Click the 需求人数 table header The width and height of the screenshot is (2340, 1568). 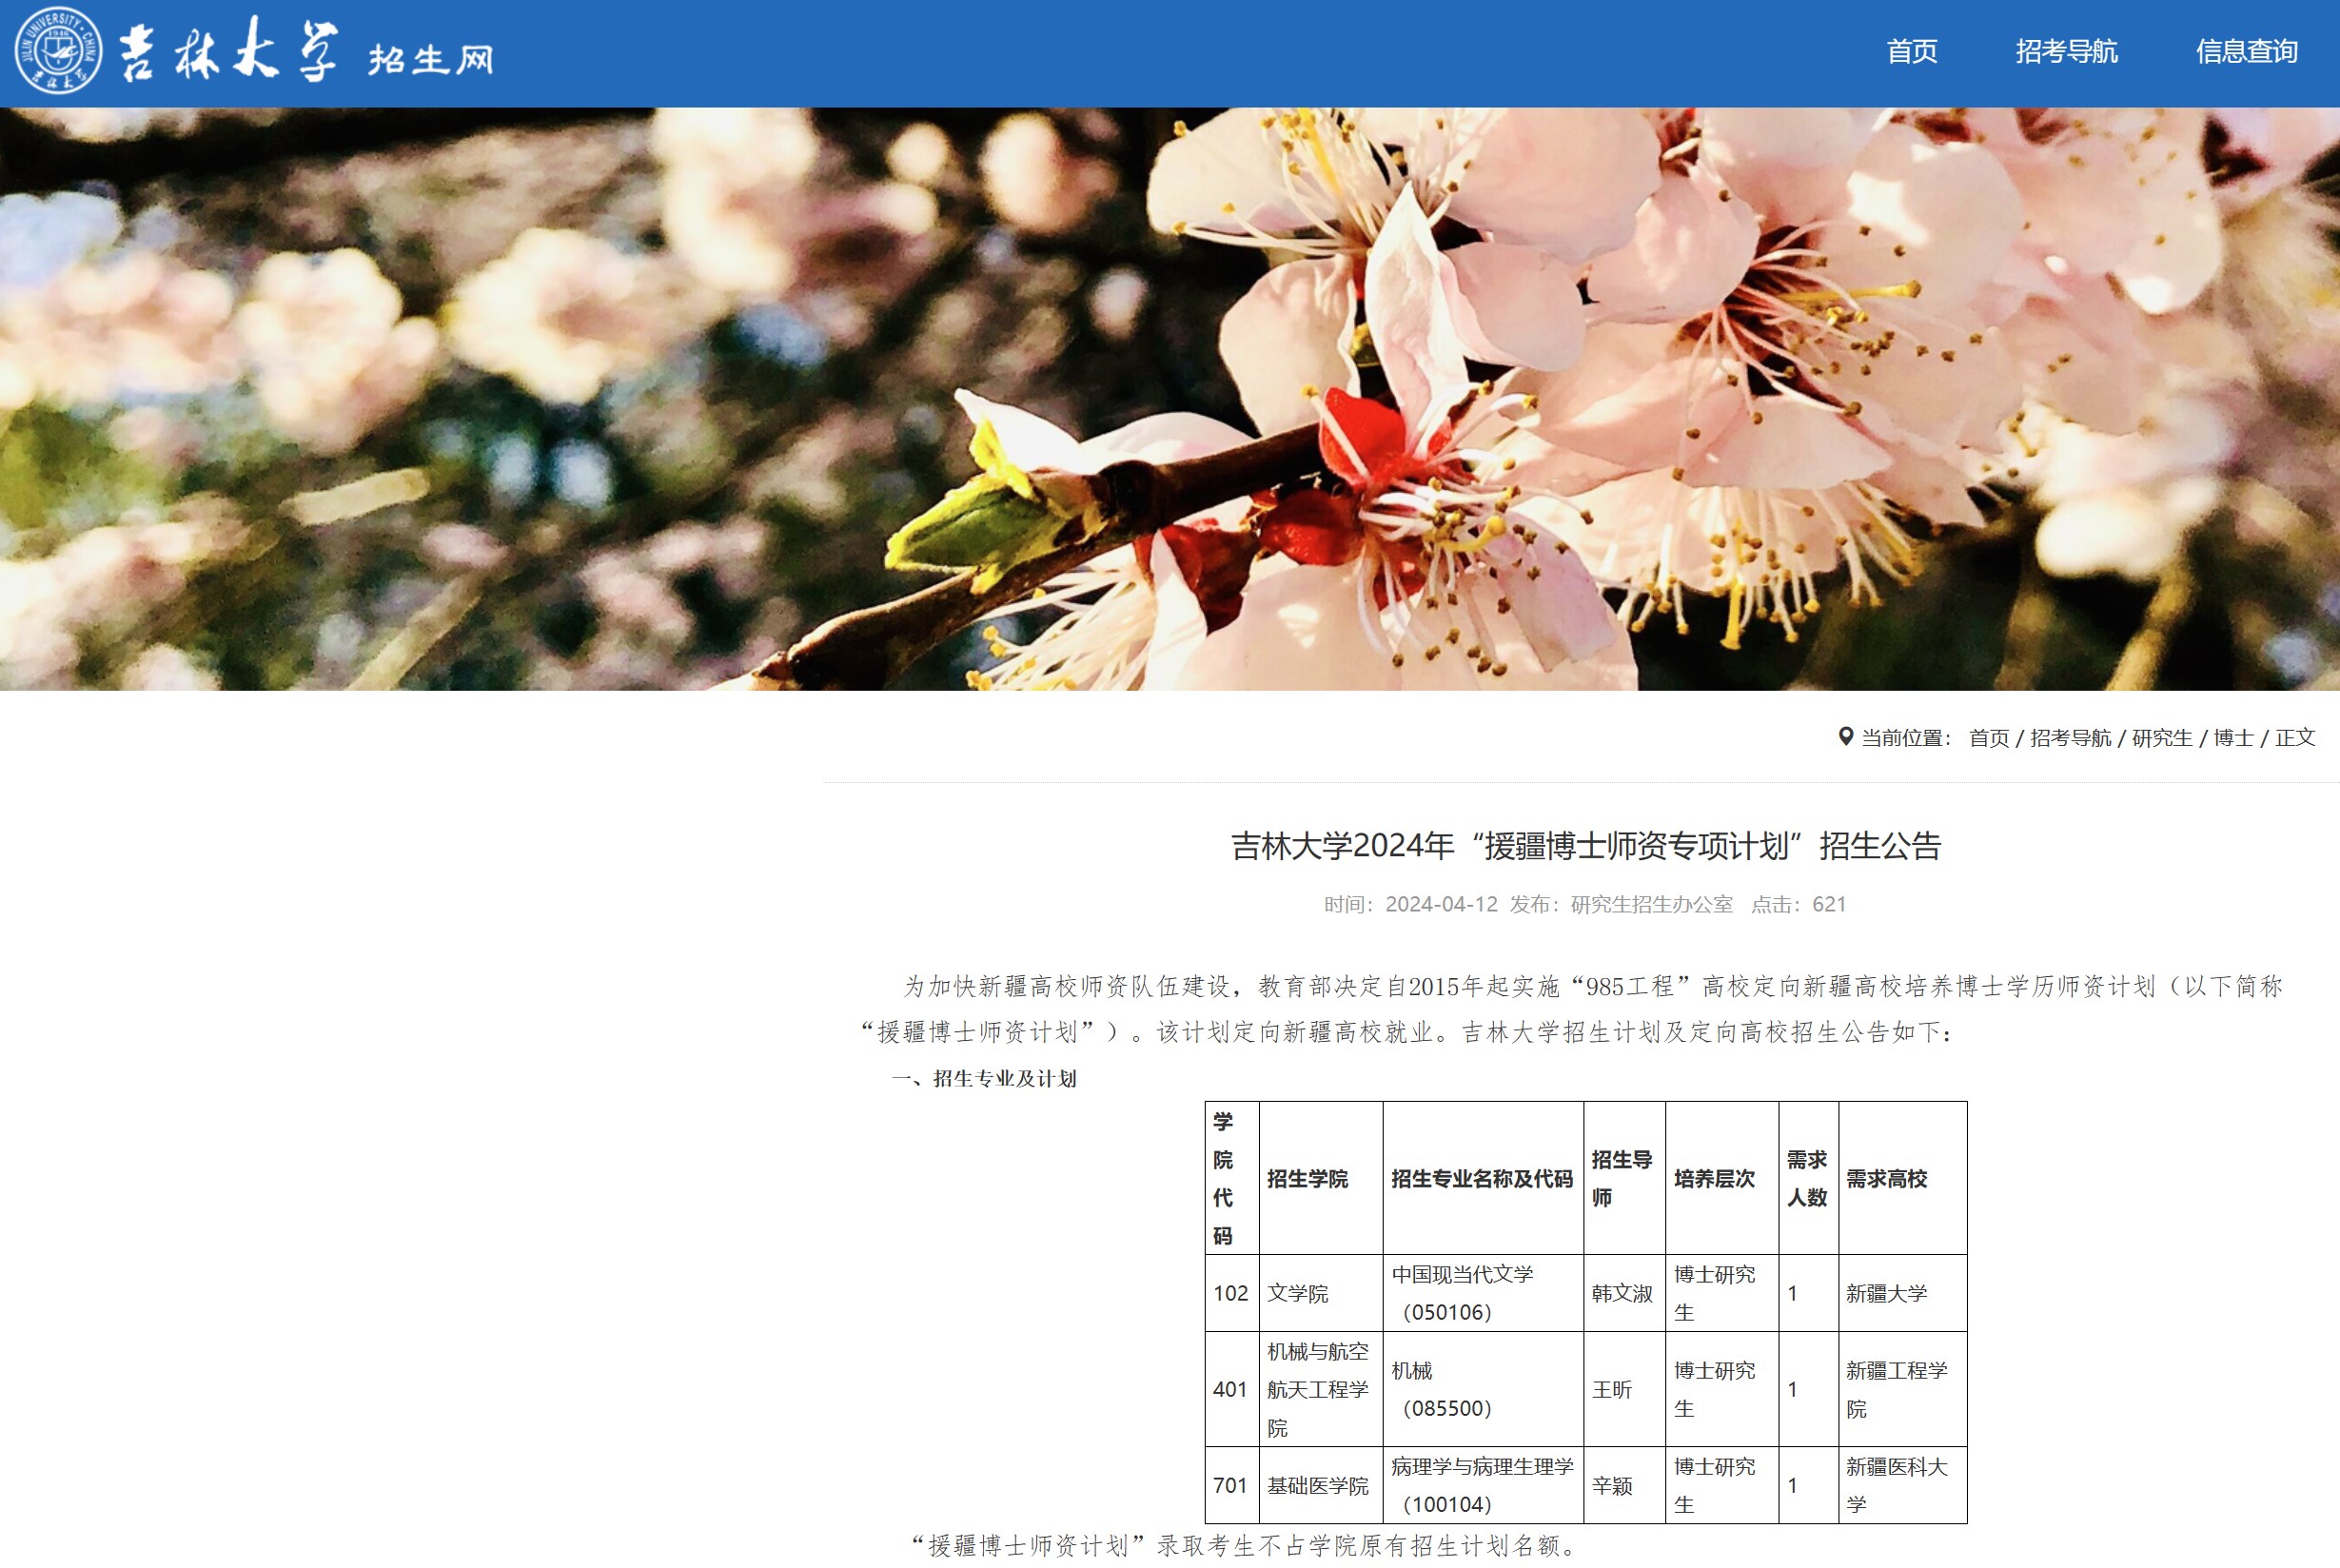click(1808, 1178)
